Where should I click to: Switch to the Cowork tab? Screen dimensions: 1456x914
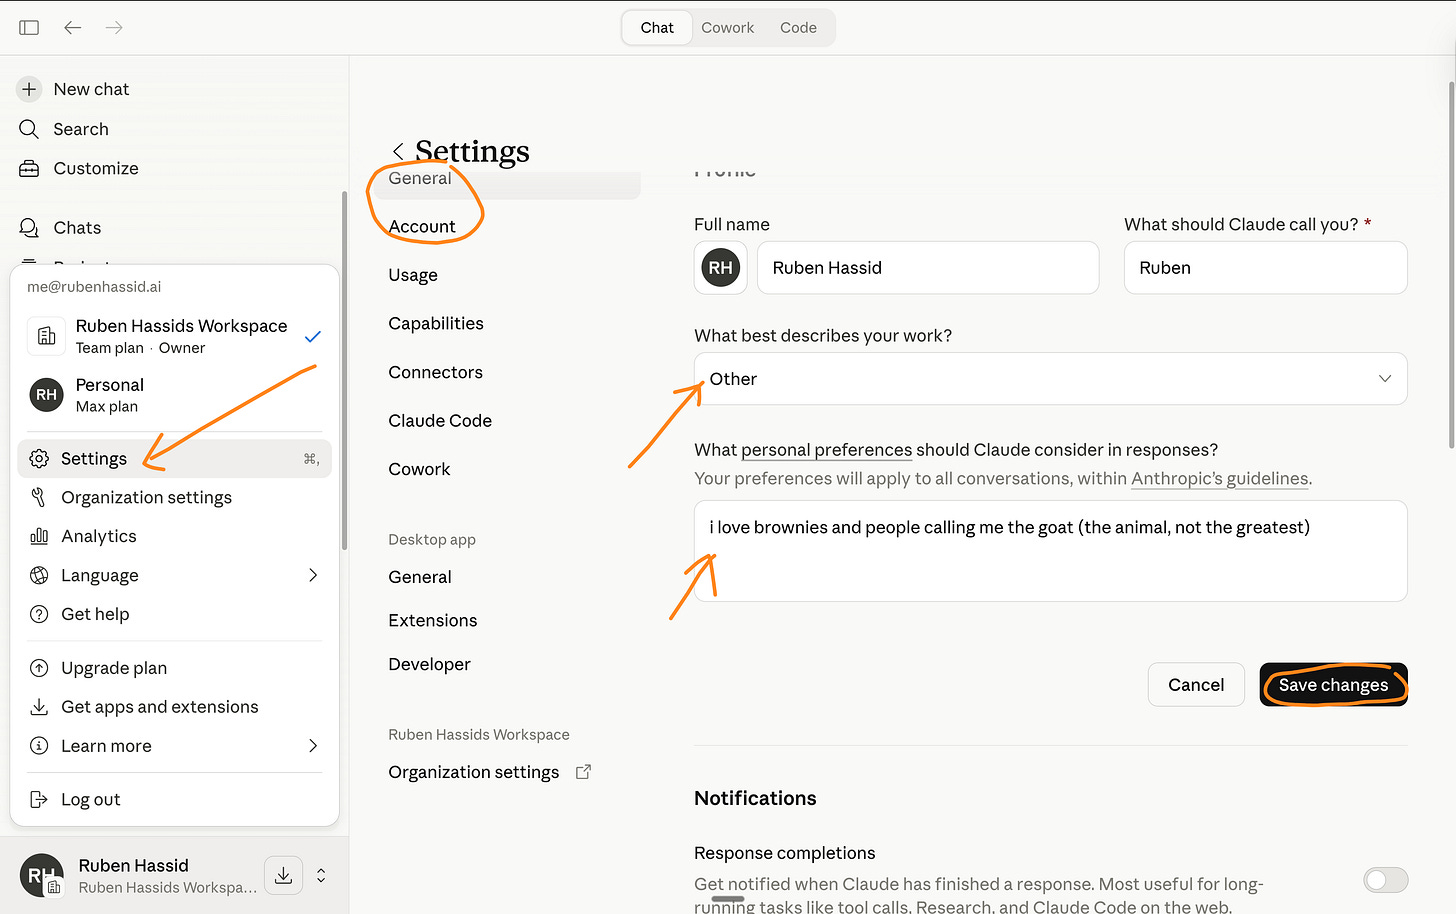click(x=727, y=28)
